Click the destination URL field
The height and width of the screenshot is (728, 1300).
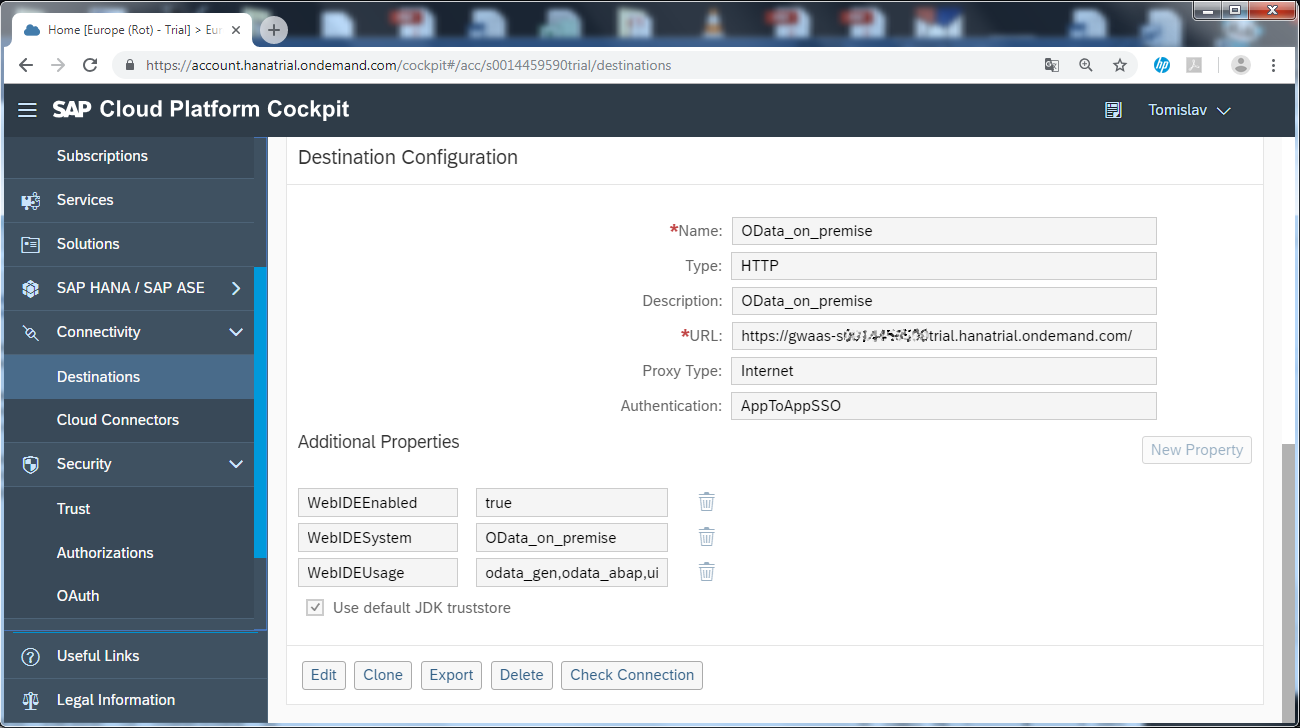(943, 336)
